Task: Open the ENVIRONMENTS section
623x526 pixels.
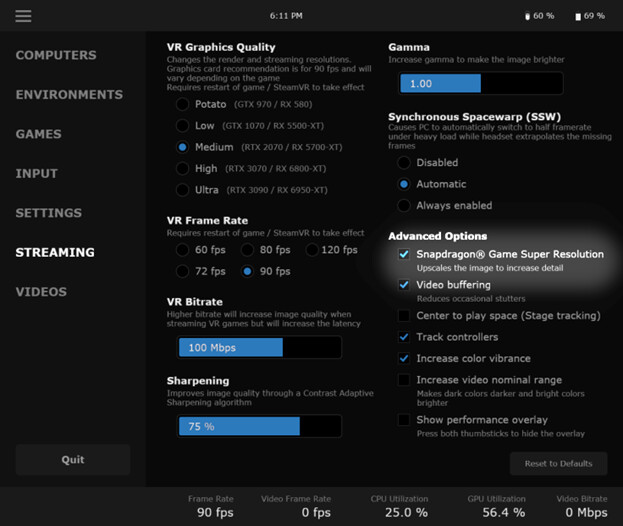Action: (69, 95)
